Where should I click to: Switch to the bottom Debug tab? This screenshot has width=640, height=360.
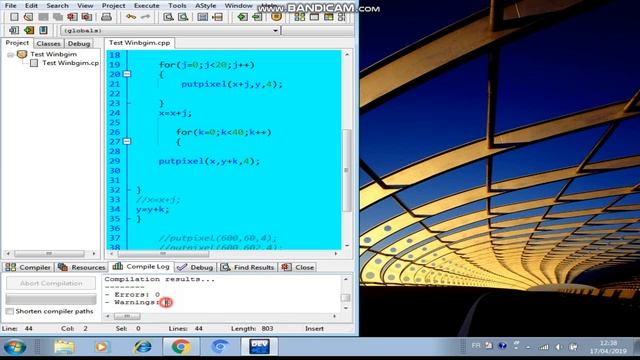pyautogui.click(x=195, y=267)
